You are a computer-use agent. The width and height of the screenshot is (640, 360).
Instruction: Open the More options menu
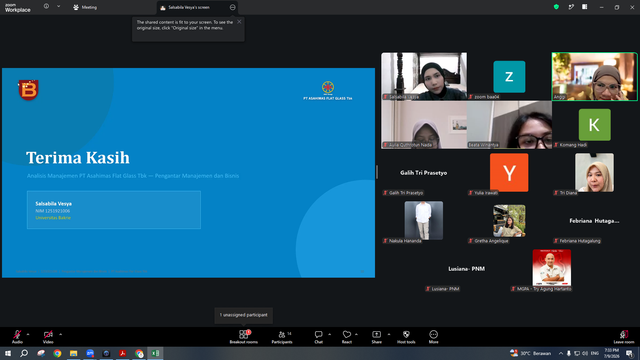click(x=433, y=337)
